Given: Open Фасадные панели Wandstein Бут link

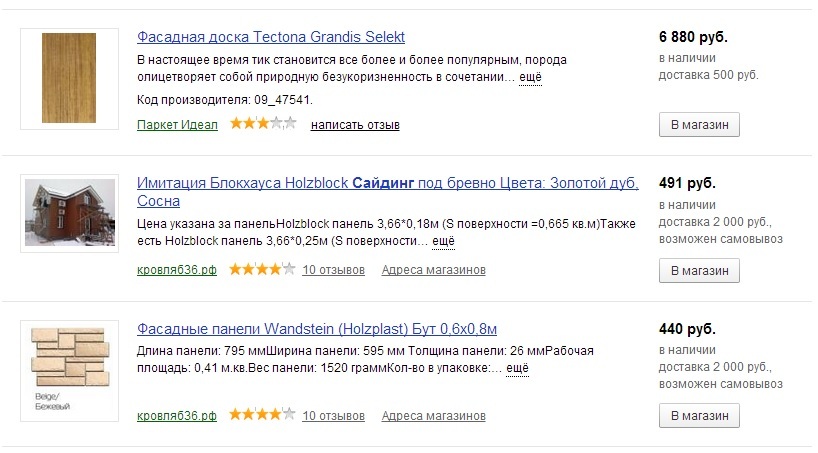Looking at the screenshot, I should coord(317,329).
